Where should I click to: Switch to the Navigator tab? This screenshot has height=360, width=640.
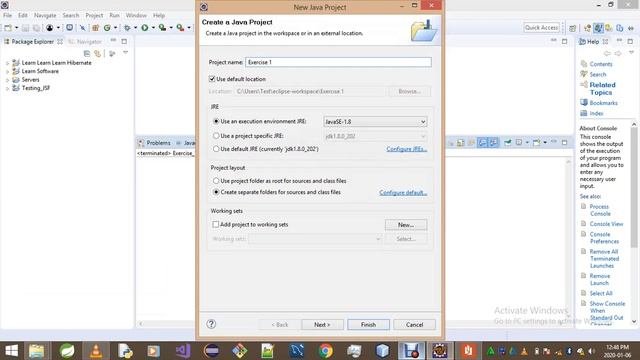pyautogui.click(x=85, y=42)
